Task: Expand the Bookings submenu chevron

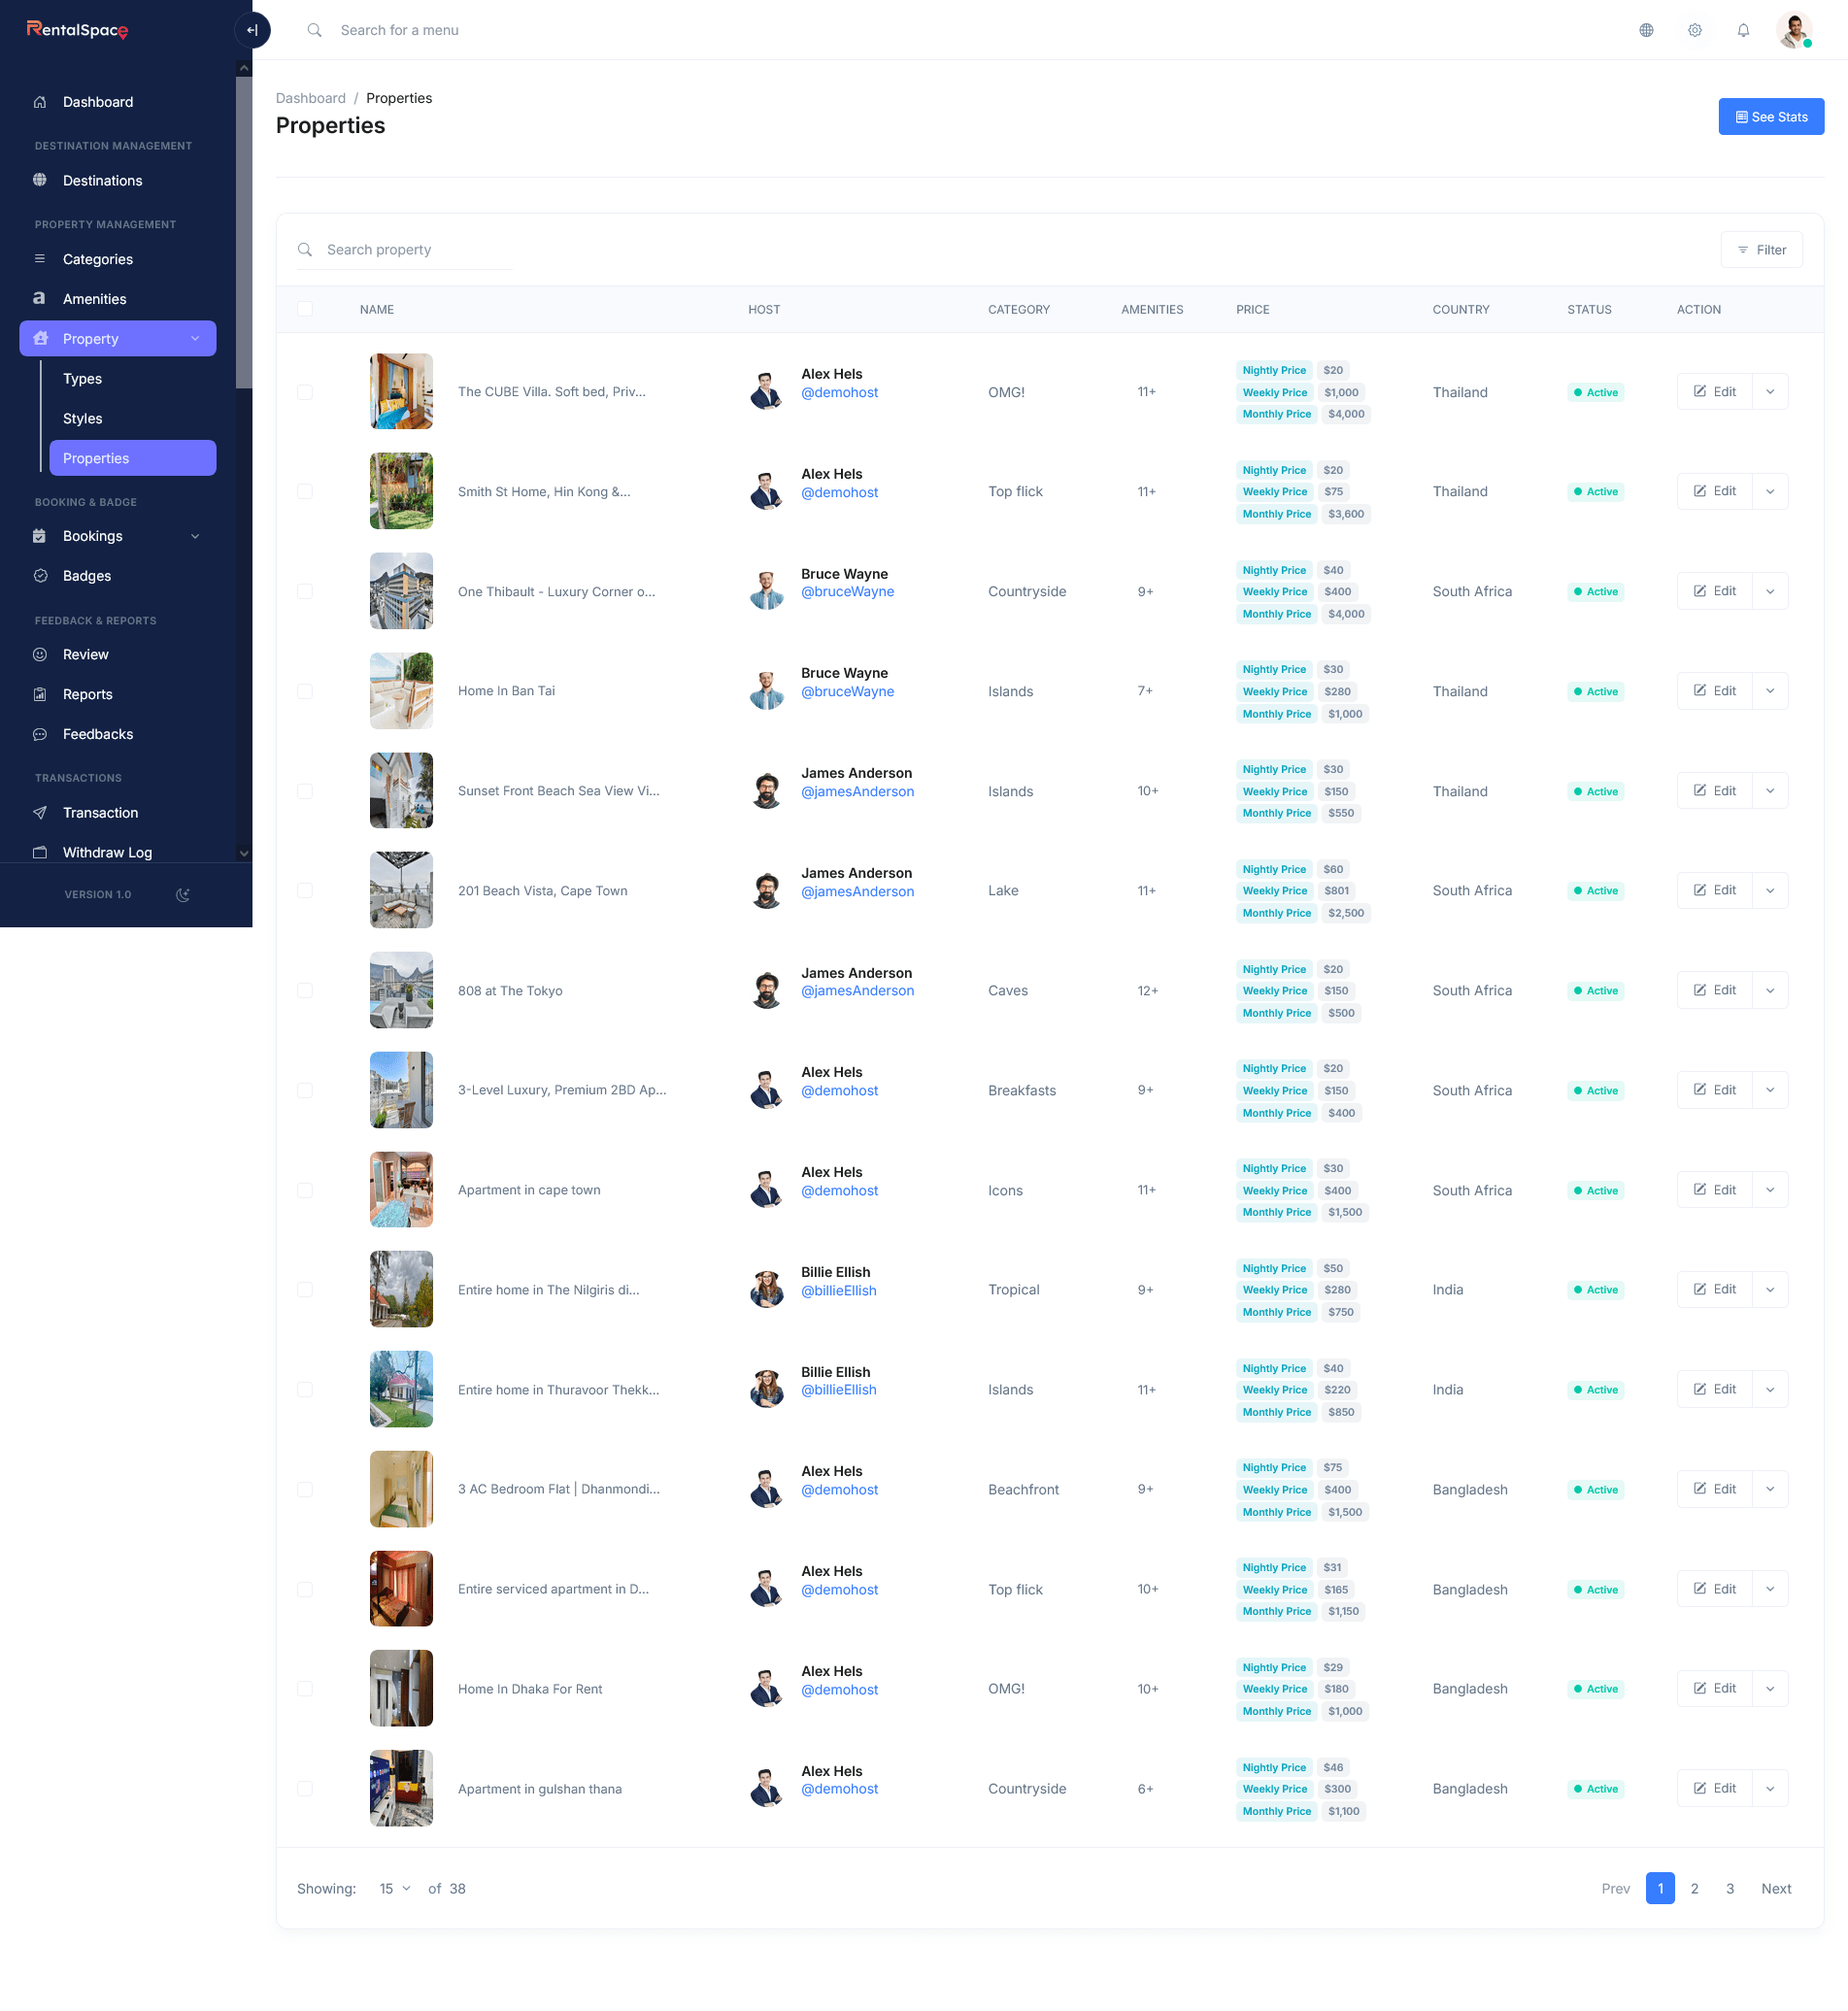Action: 195,536
